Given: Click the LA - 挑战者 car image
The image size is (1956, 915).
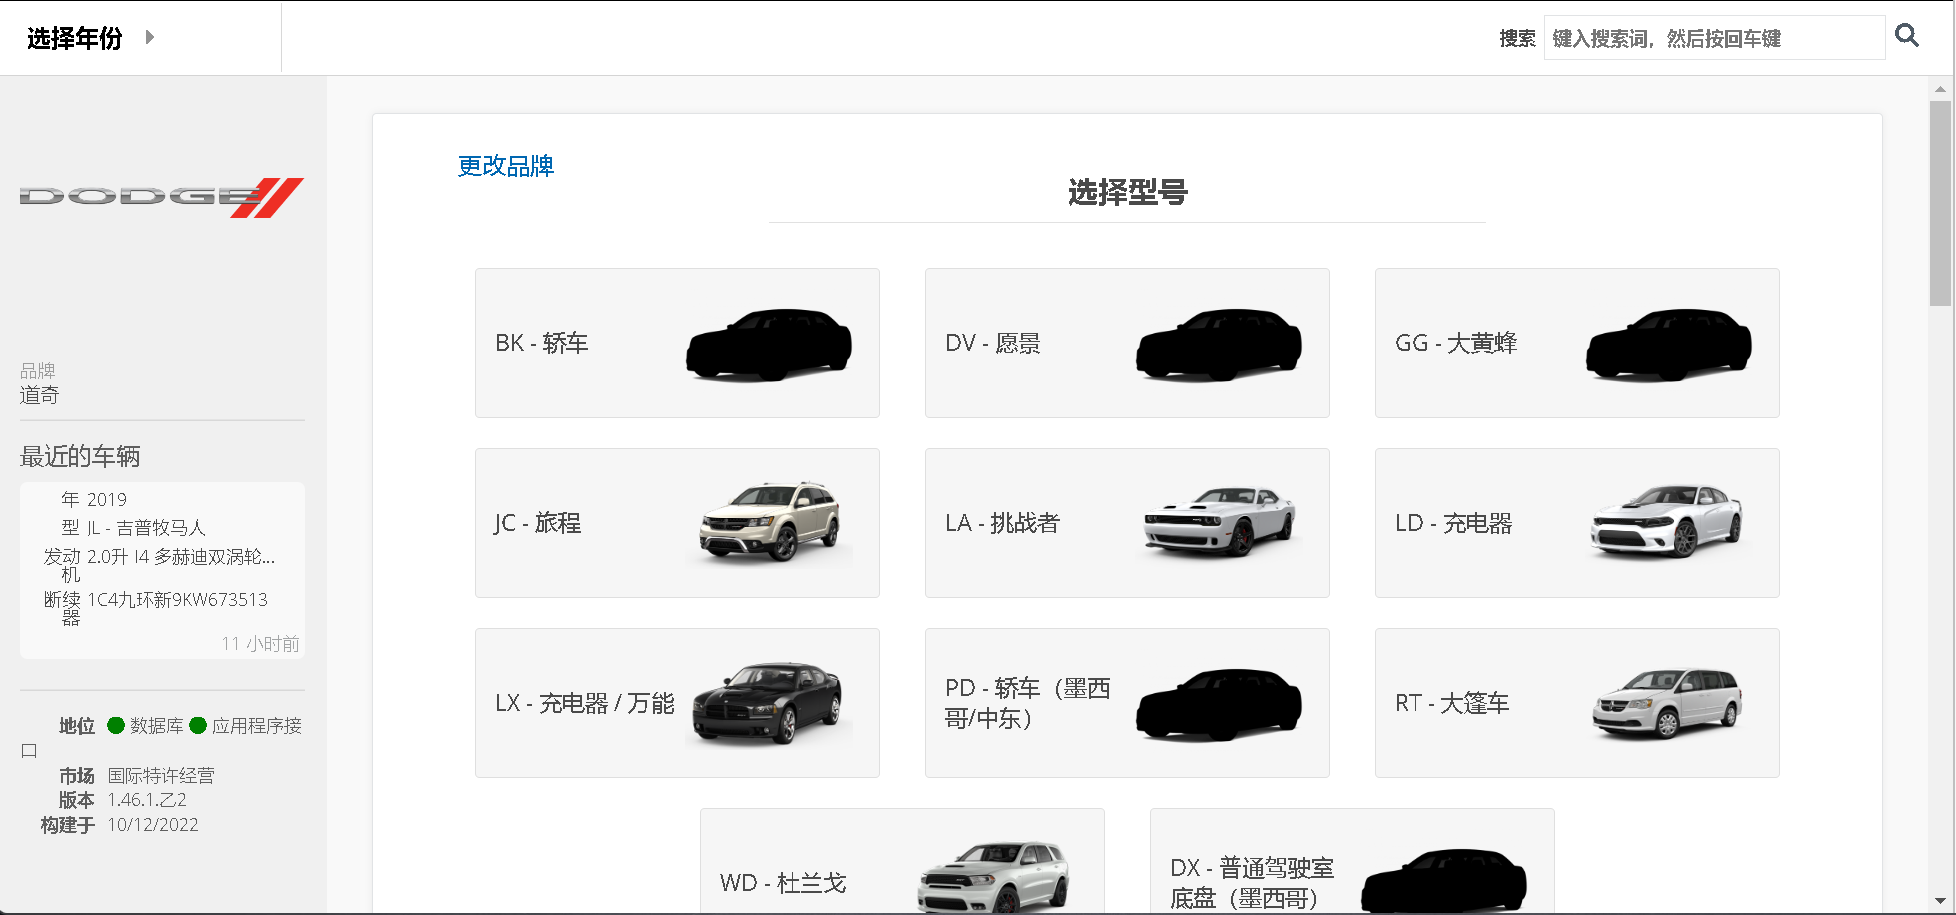Looking at the screenshot, I should [x=1219, y=522].
